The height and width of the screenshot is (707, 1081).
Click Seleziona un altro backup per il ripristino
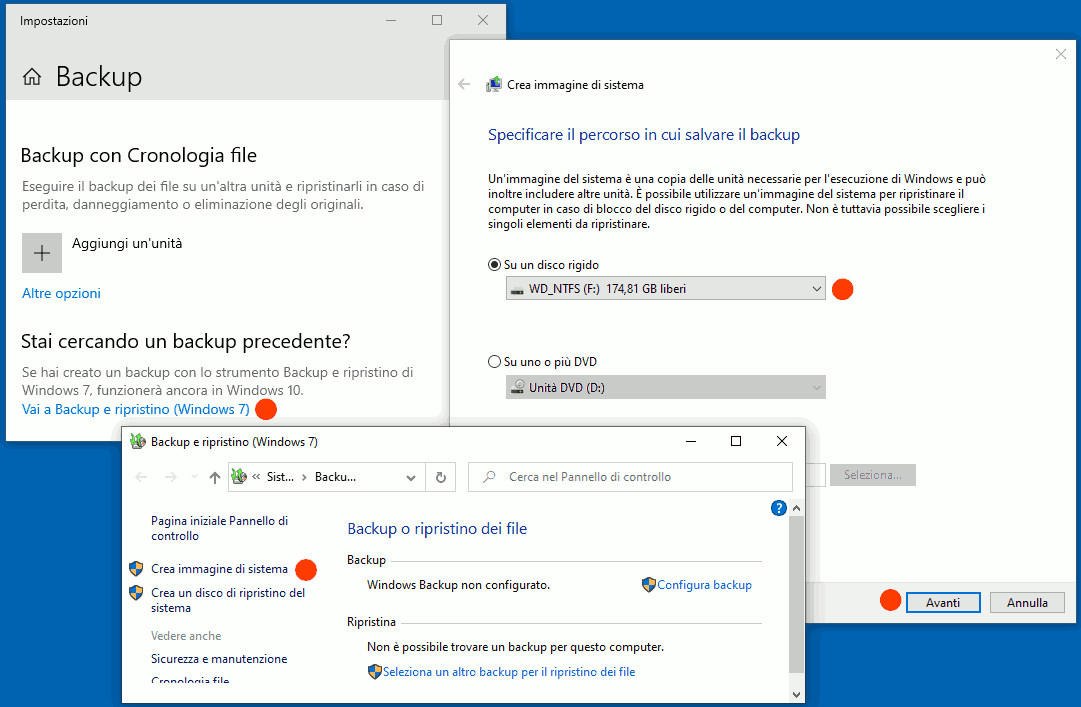click(x=509, y=672)
